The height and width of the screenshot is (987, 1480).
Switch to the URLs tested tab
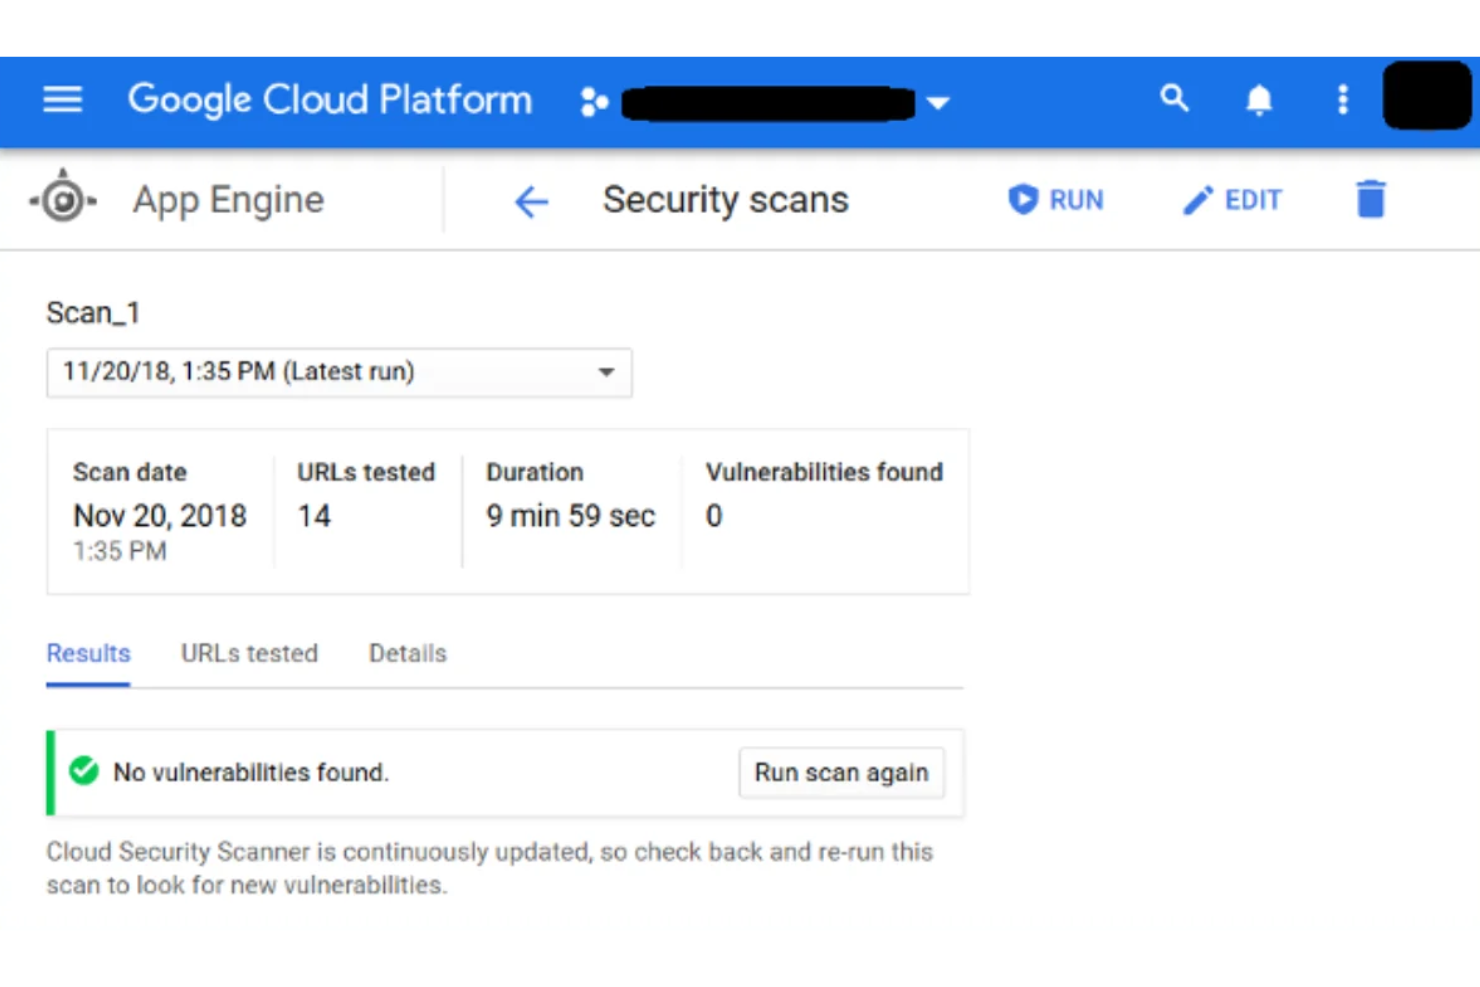(249, 653)
